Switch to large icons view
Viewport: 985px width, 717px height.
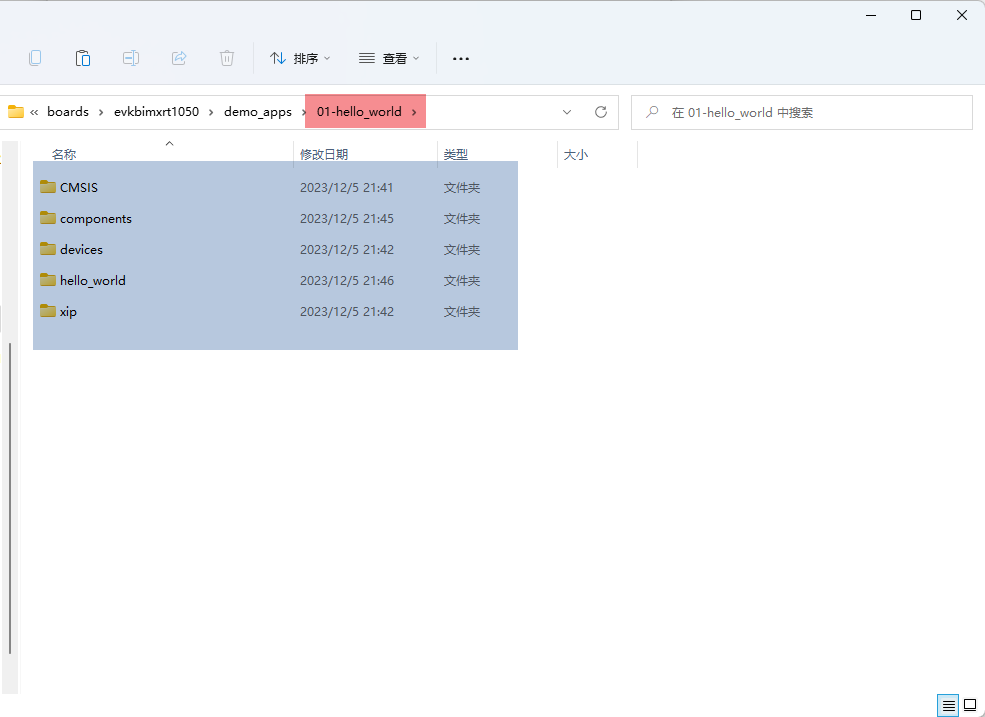(x=971, y=705)
